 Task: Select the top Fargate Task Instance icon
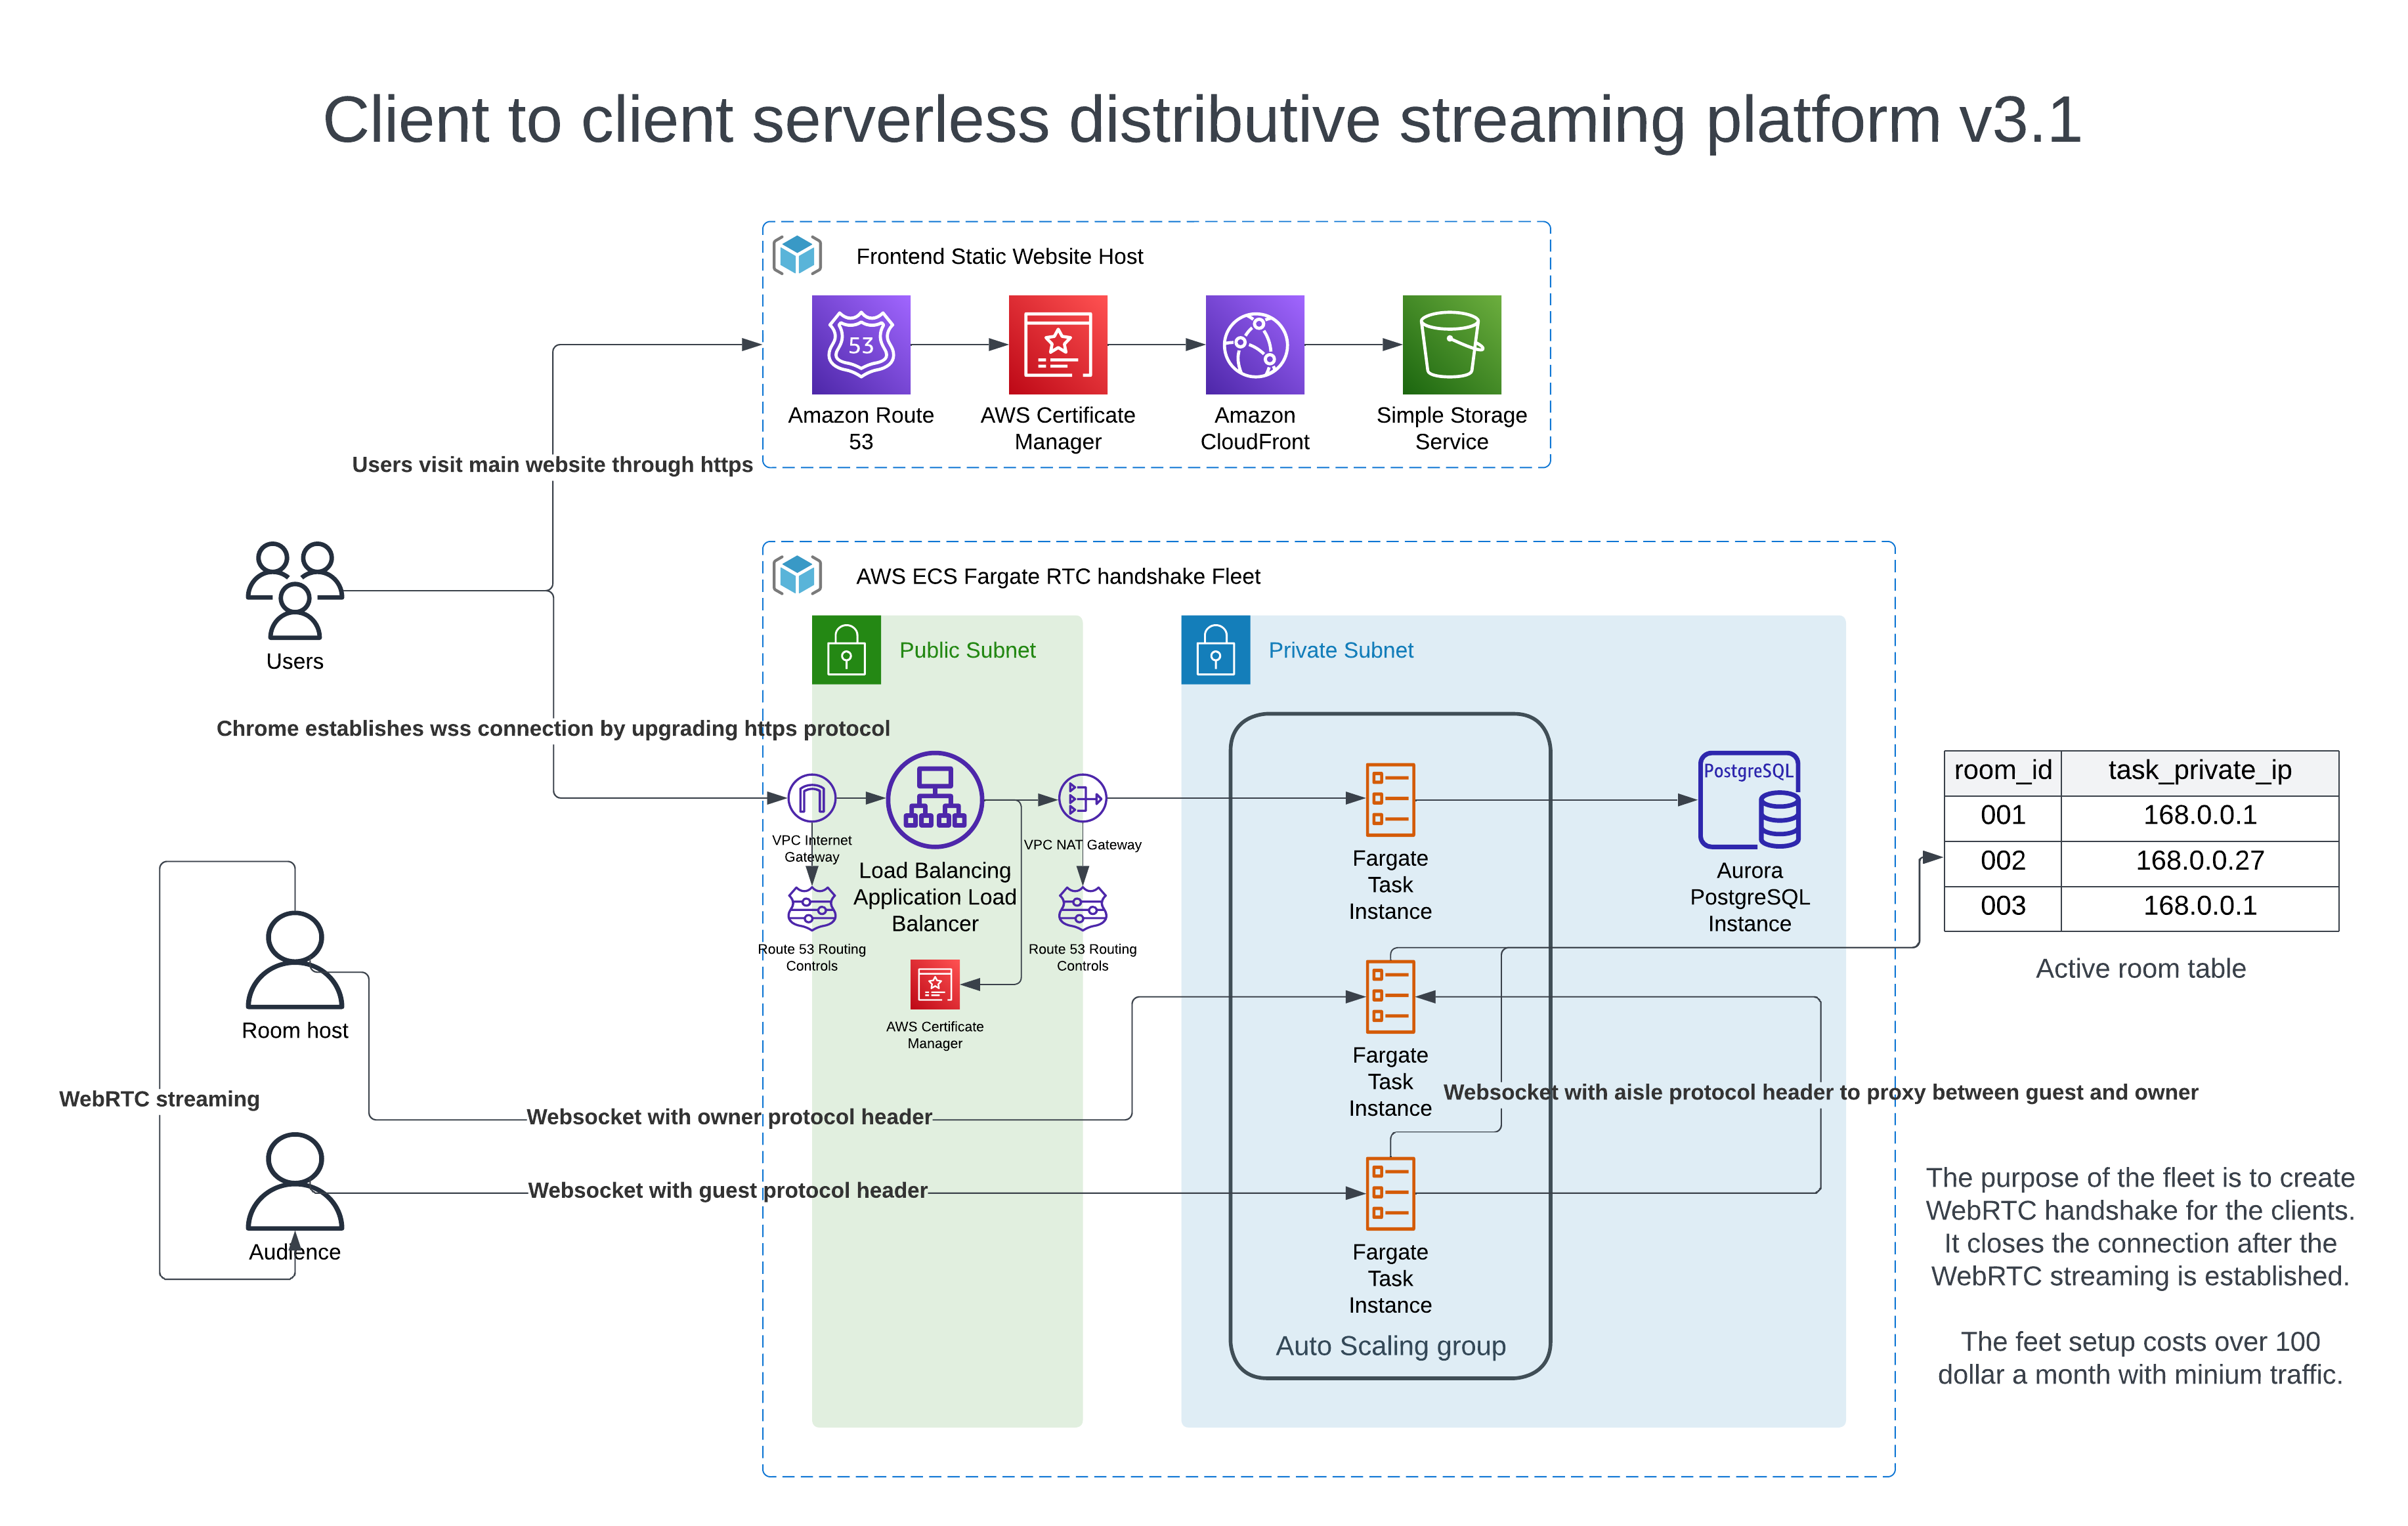pos(1390,799)
